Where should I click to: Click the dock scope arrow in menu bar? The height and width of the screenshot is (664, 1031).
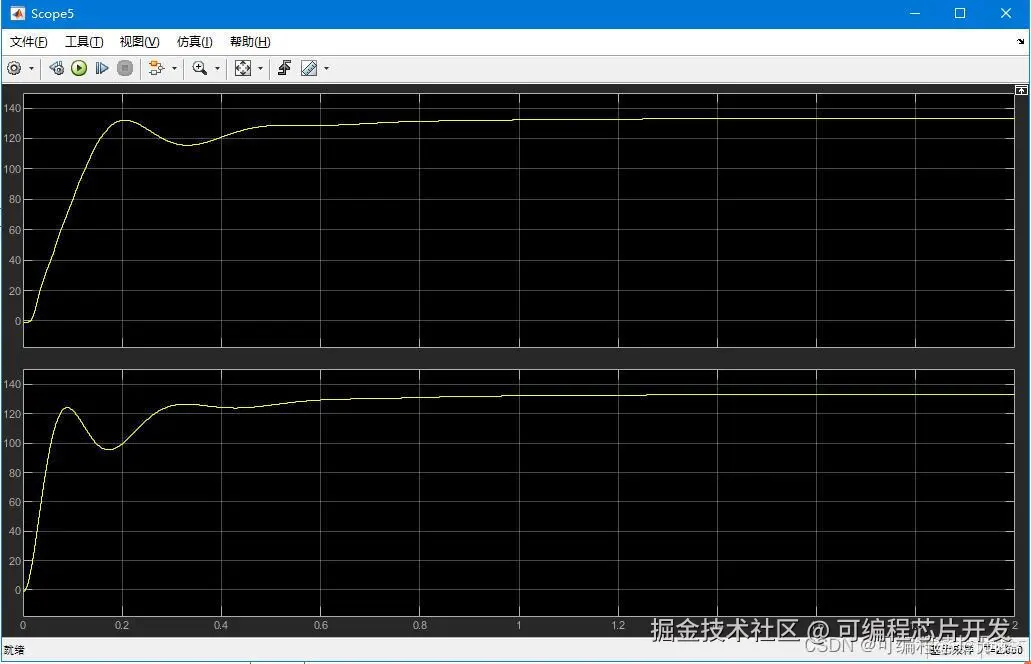coord(1020,41)
